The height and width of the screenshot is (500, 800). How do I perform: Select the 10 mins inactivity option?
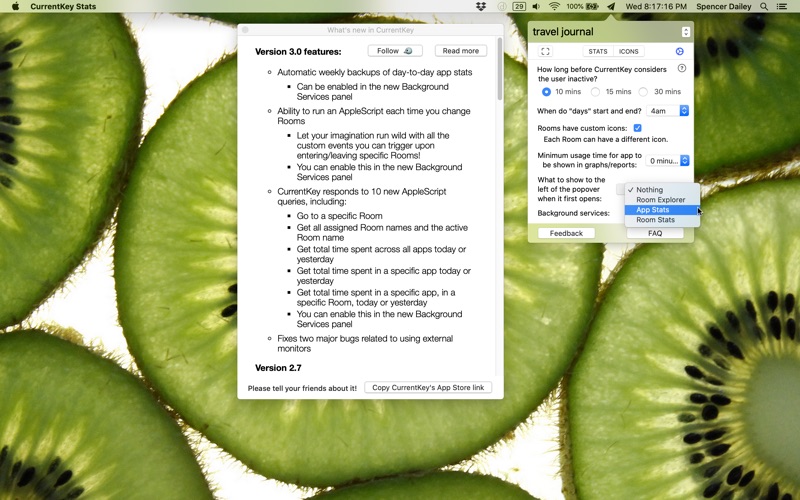tap(546, 92)
